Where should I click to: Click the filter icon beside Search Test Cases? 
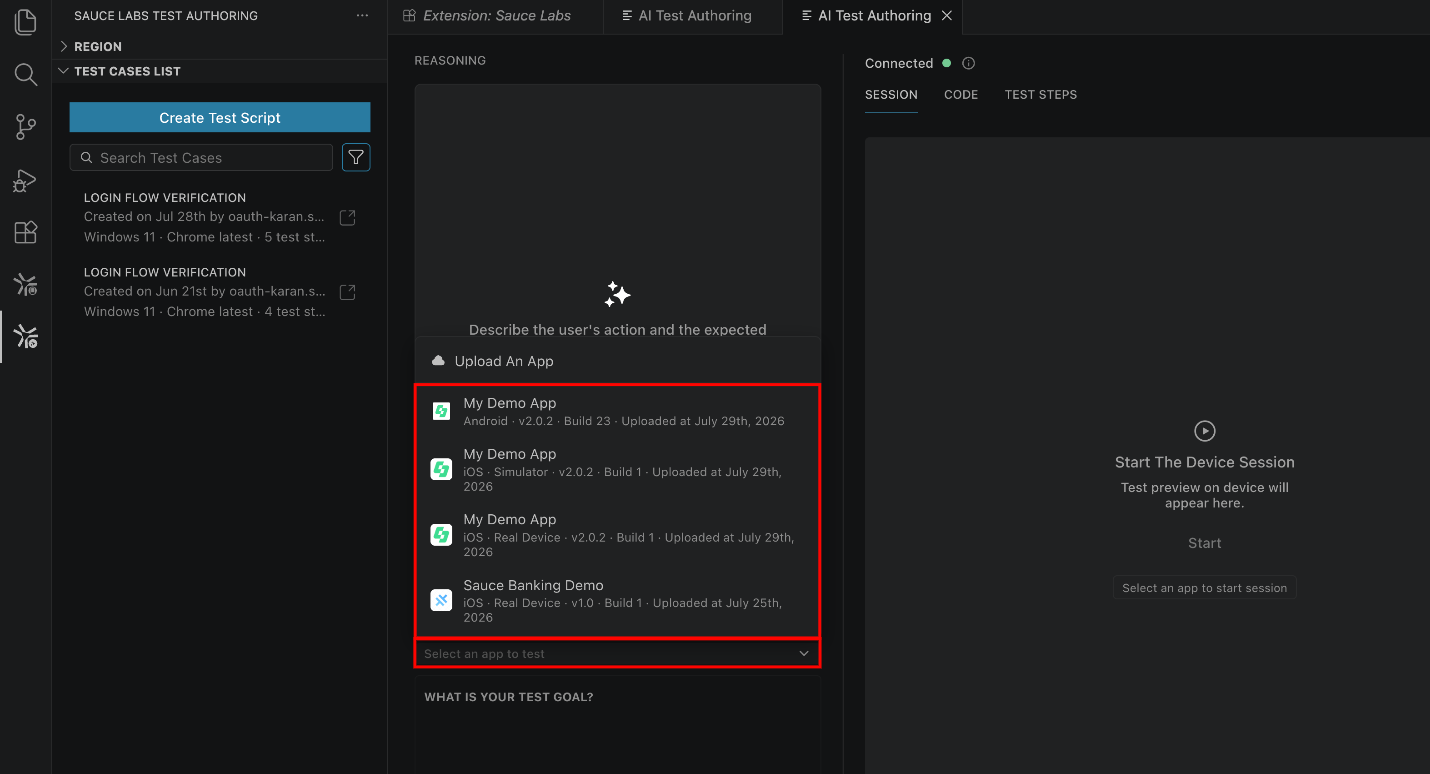(x=356, y=157)
